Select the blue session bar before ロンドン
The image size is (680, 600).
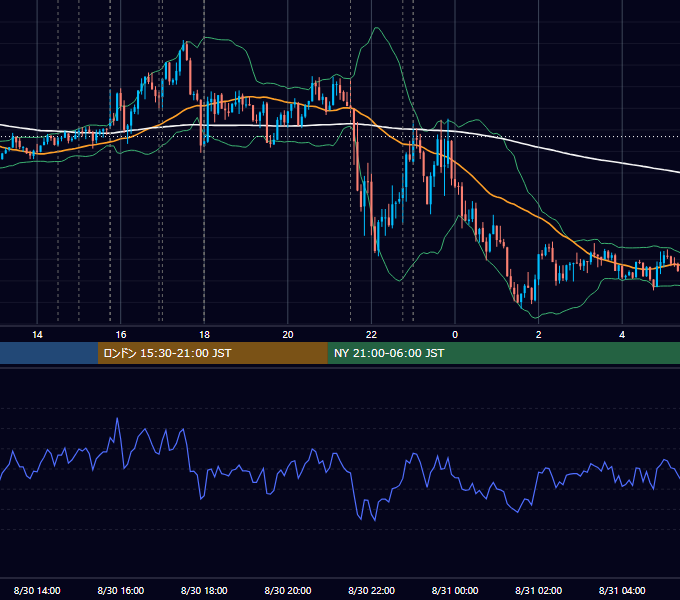pyautogui.click(x=49, y=353)
